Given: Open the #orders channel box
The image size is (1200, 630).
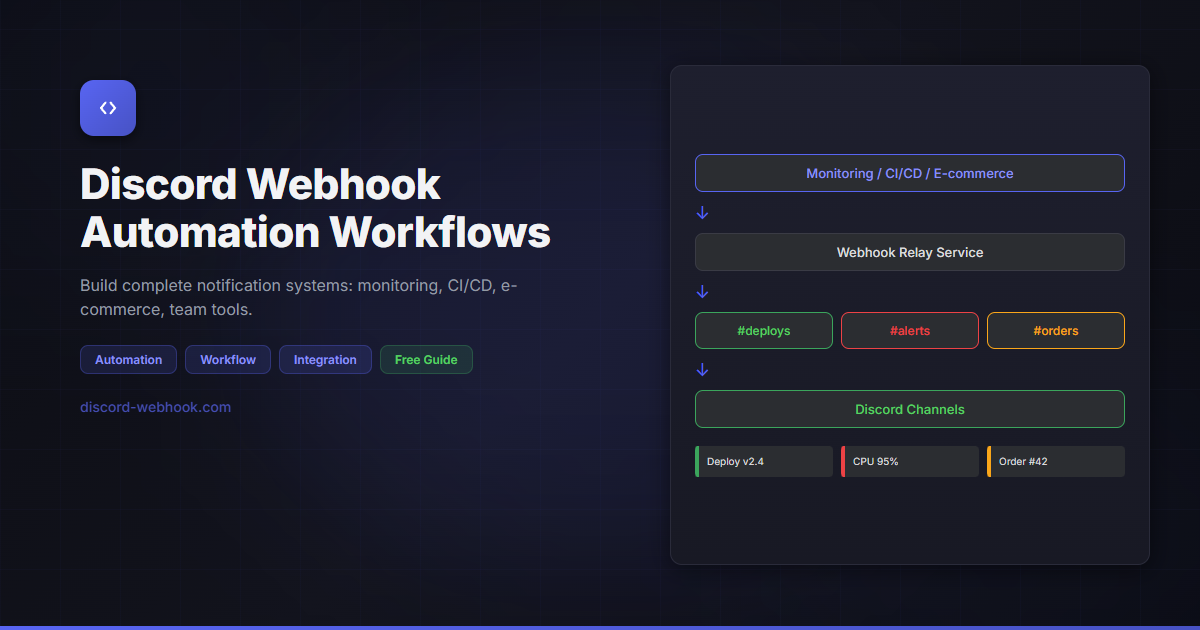Looking at the screenshot, I should click(1055, 330).
